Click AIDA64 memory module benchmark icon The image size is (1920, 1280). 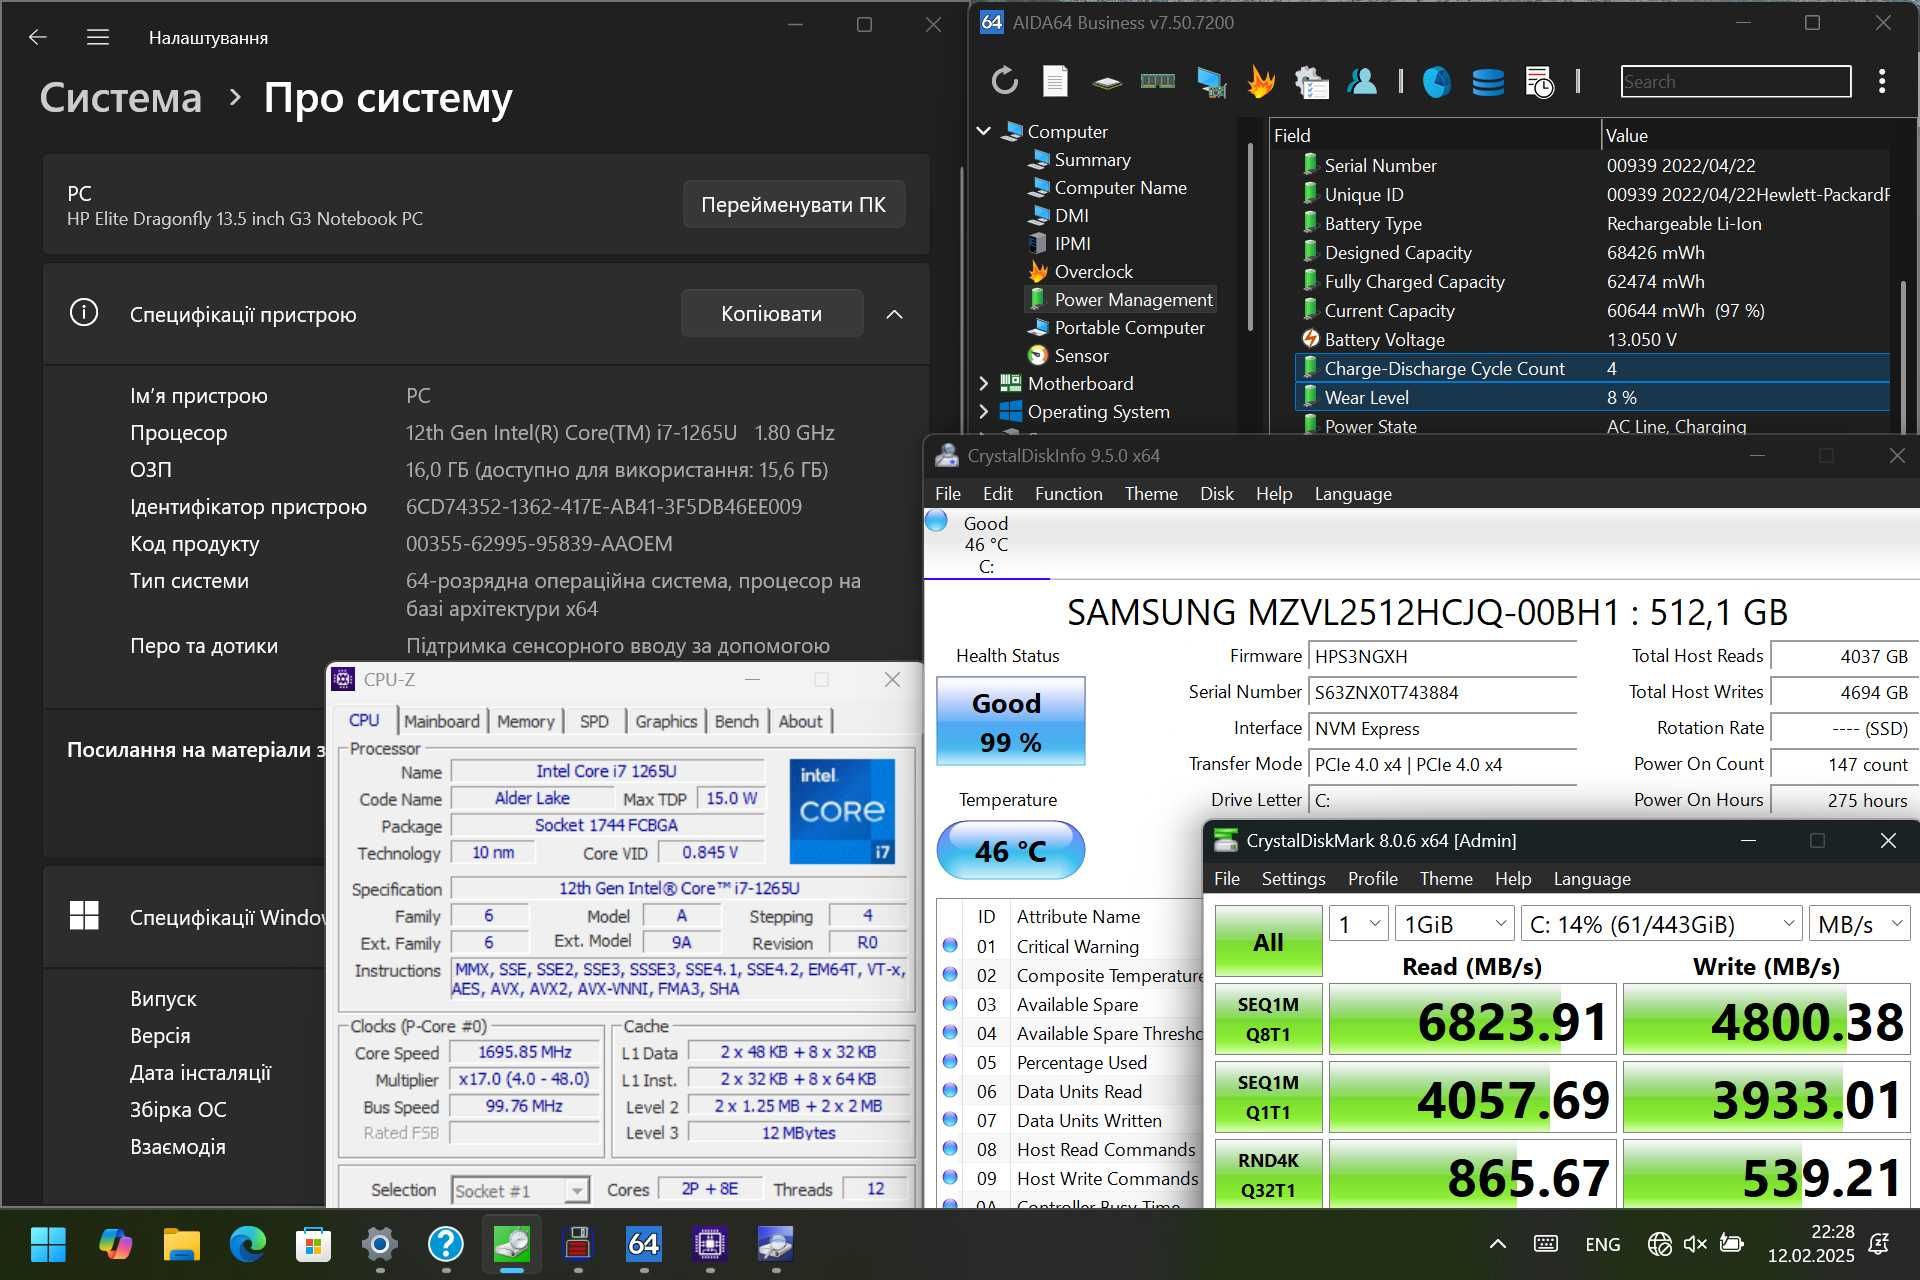1157,81
